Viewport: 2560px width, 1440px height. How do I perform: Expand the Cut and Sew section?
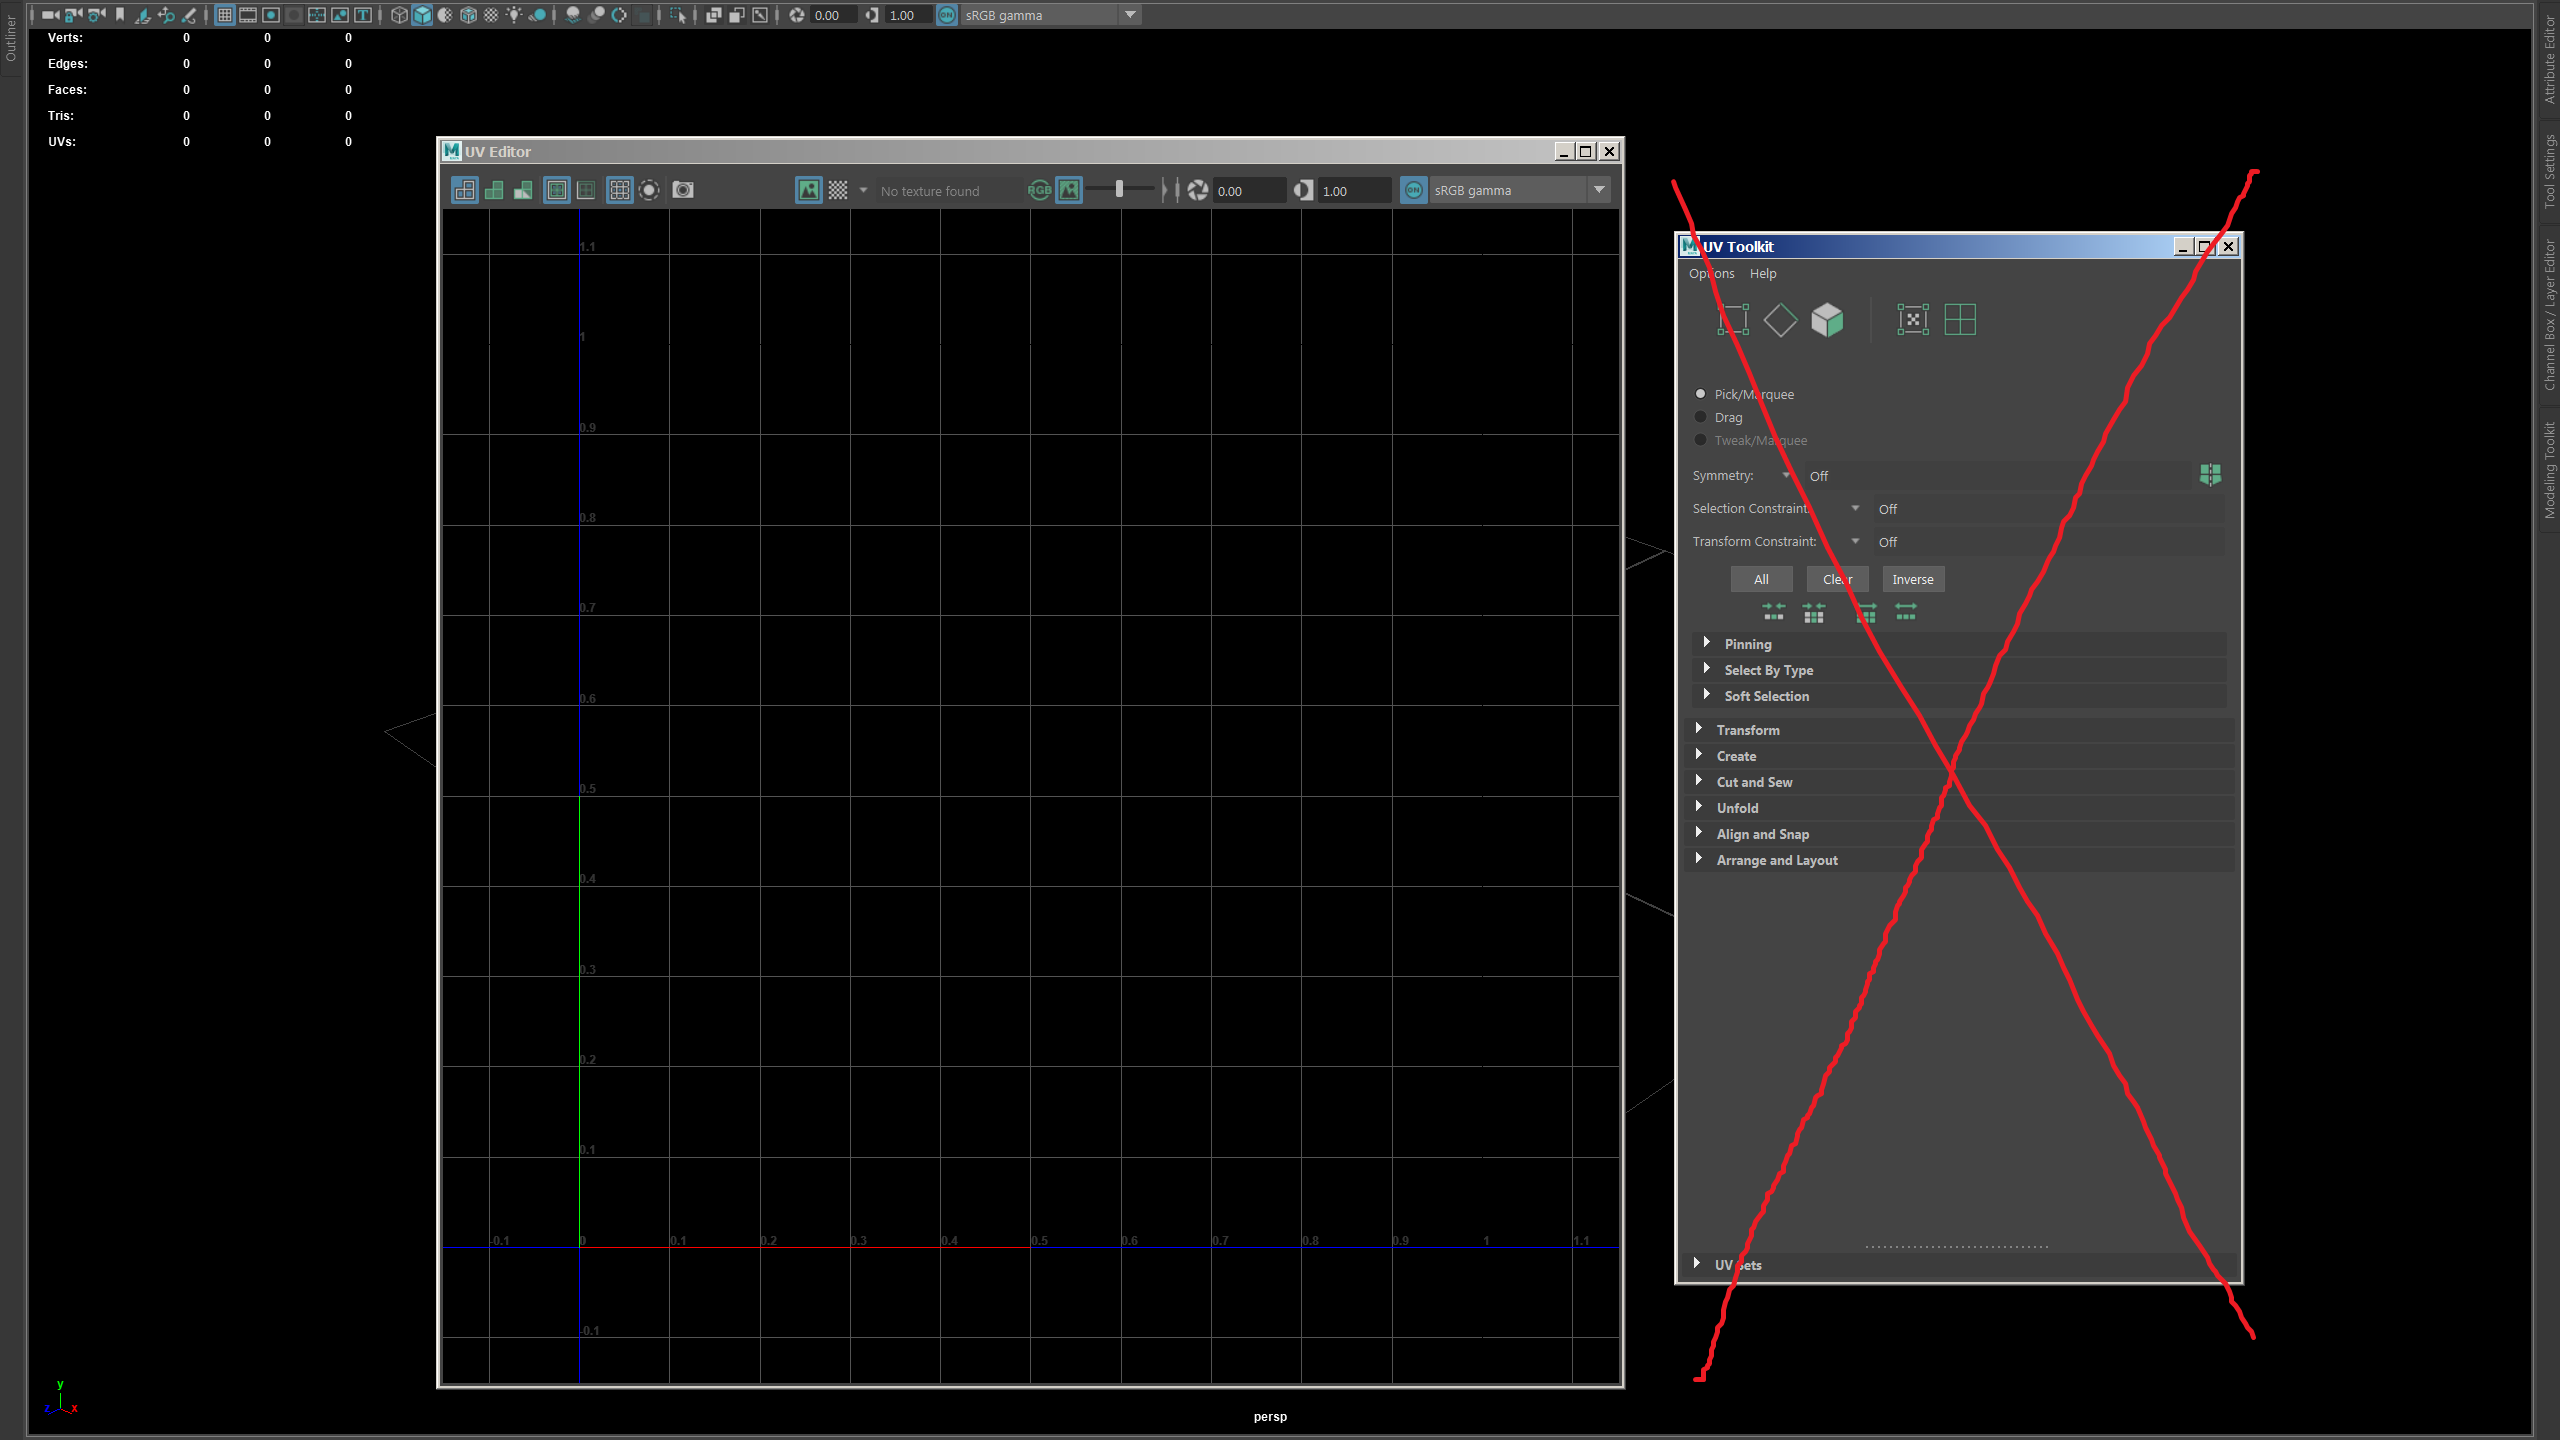tap(1754, 782)
